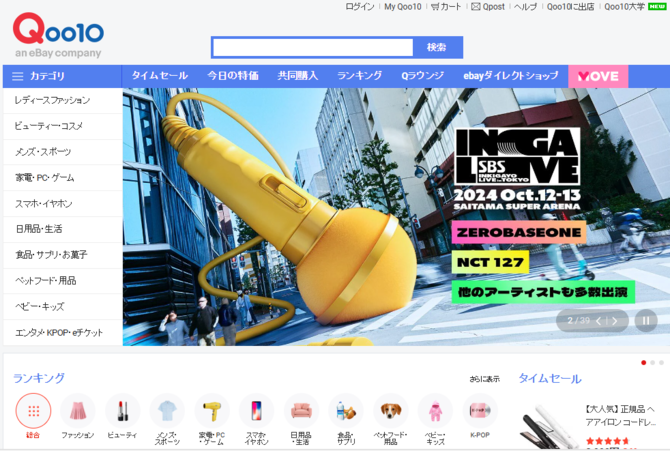Select the pet food dog icon
This screenshot has width=670, height=451.
point(391,411)
